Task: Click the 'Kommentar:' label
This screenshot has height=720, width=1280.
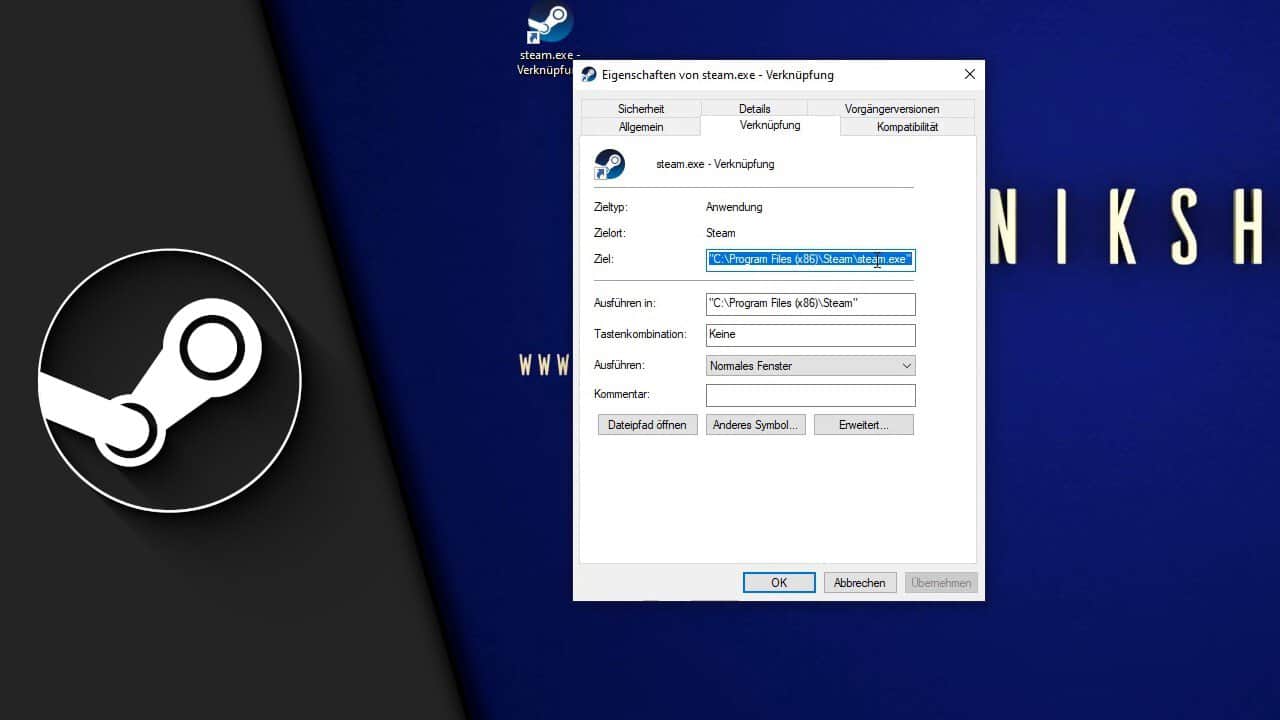Action: 622,395
